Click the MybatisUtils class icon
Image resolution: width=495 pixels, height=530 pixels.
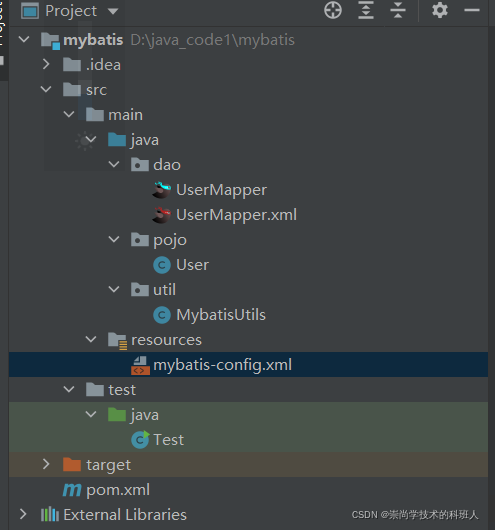(162, 315)
